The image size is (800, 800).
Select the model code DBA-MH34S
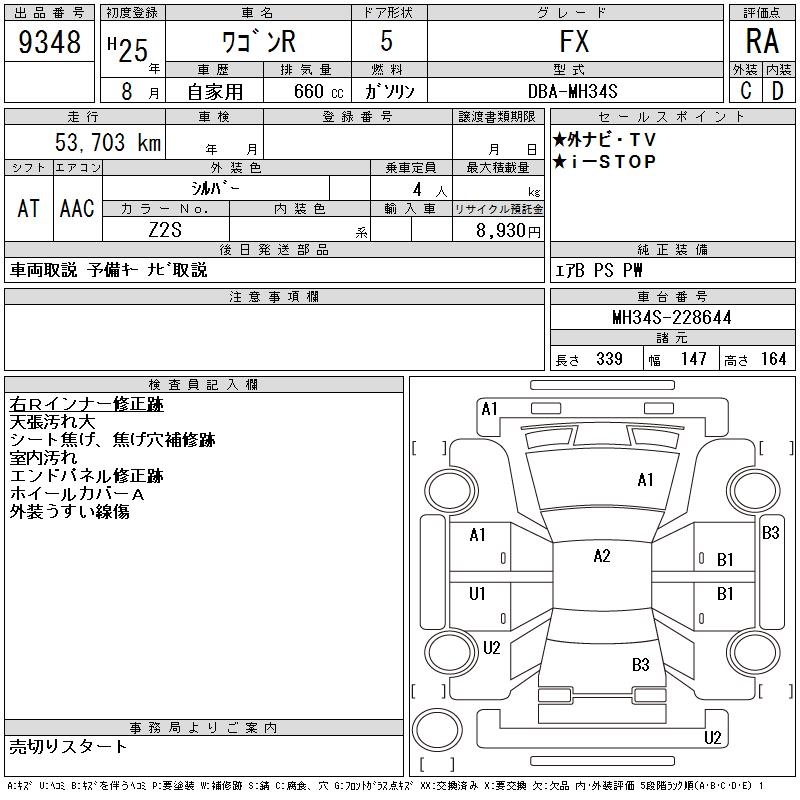tap(572, 92)
